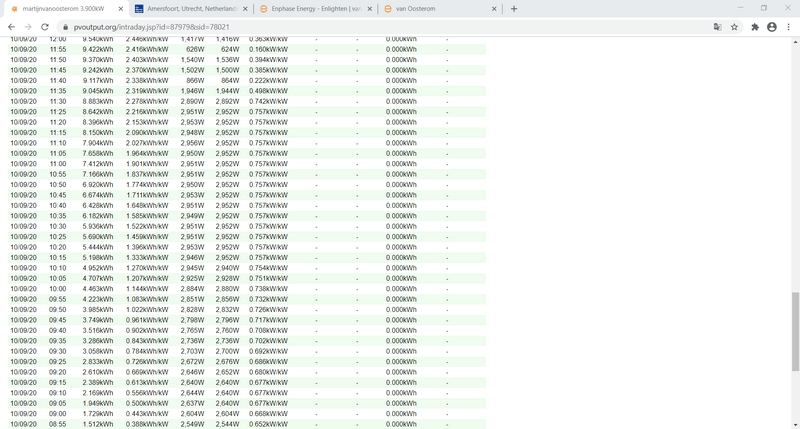View site security padlock info

(x=65, y=27)
